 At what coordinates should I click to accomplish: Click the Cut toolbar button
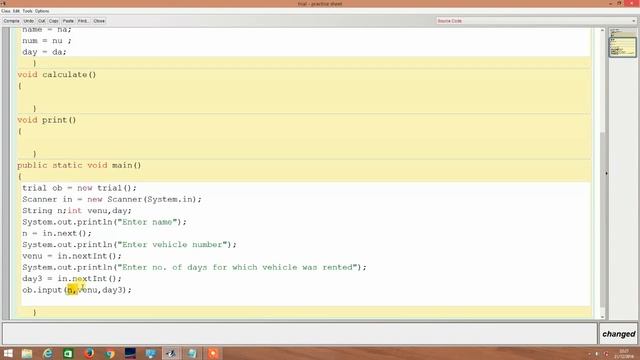point(42,21)
